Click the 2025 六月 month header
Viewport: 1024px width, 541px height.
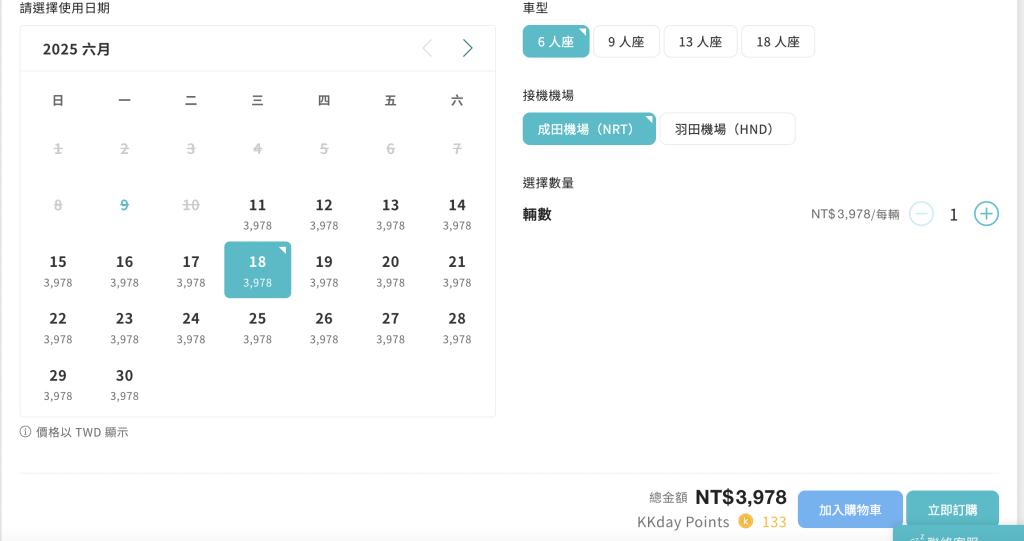(76, 49)
